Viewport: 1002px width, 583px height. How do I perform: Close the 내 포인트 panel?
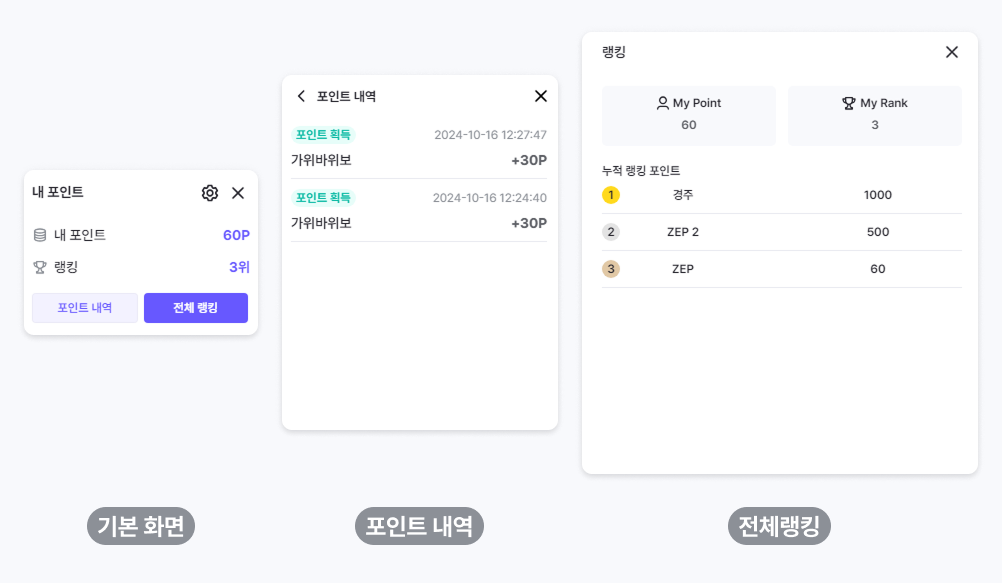point(238,193)
